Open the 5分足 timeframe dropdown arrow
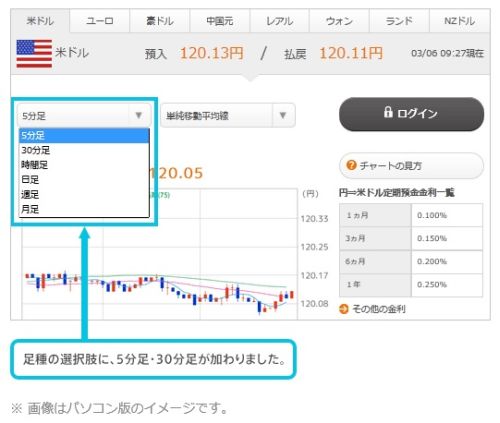Screen dimensions: 500x423 [x=139, y=115]
